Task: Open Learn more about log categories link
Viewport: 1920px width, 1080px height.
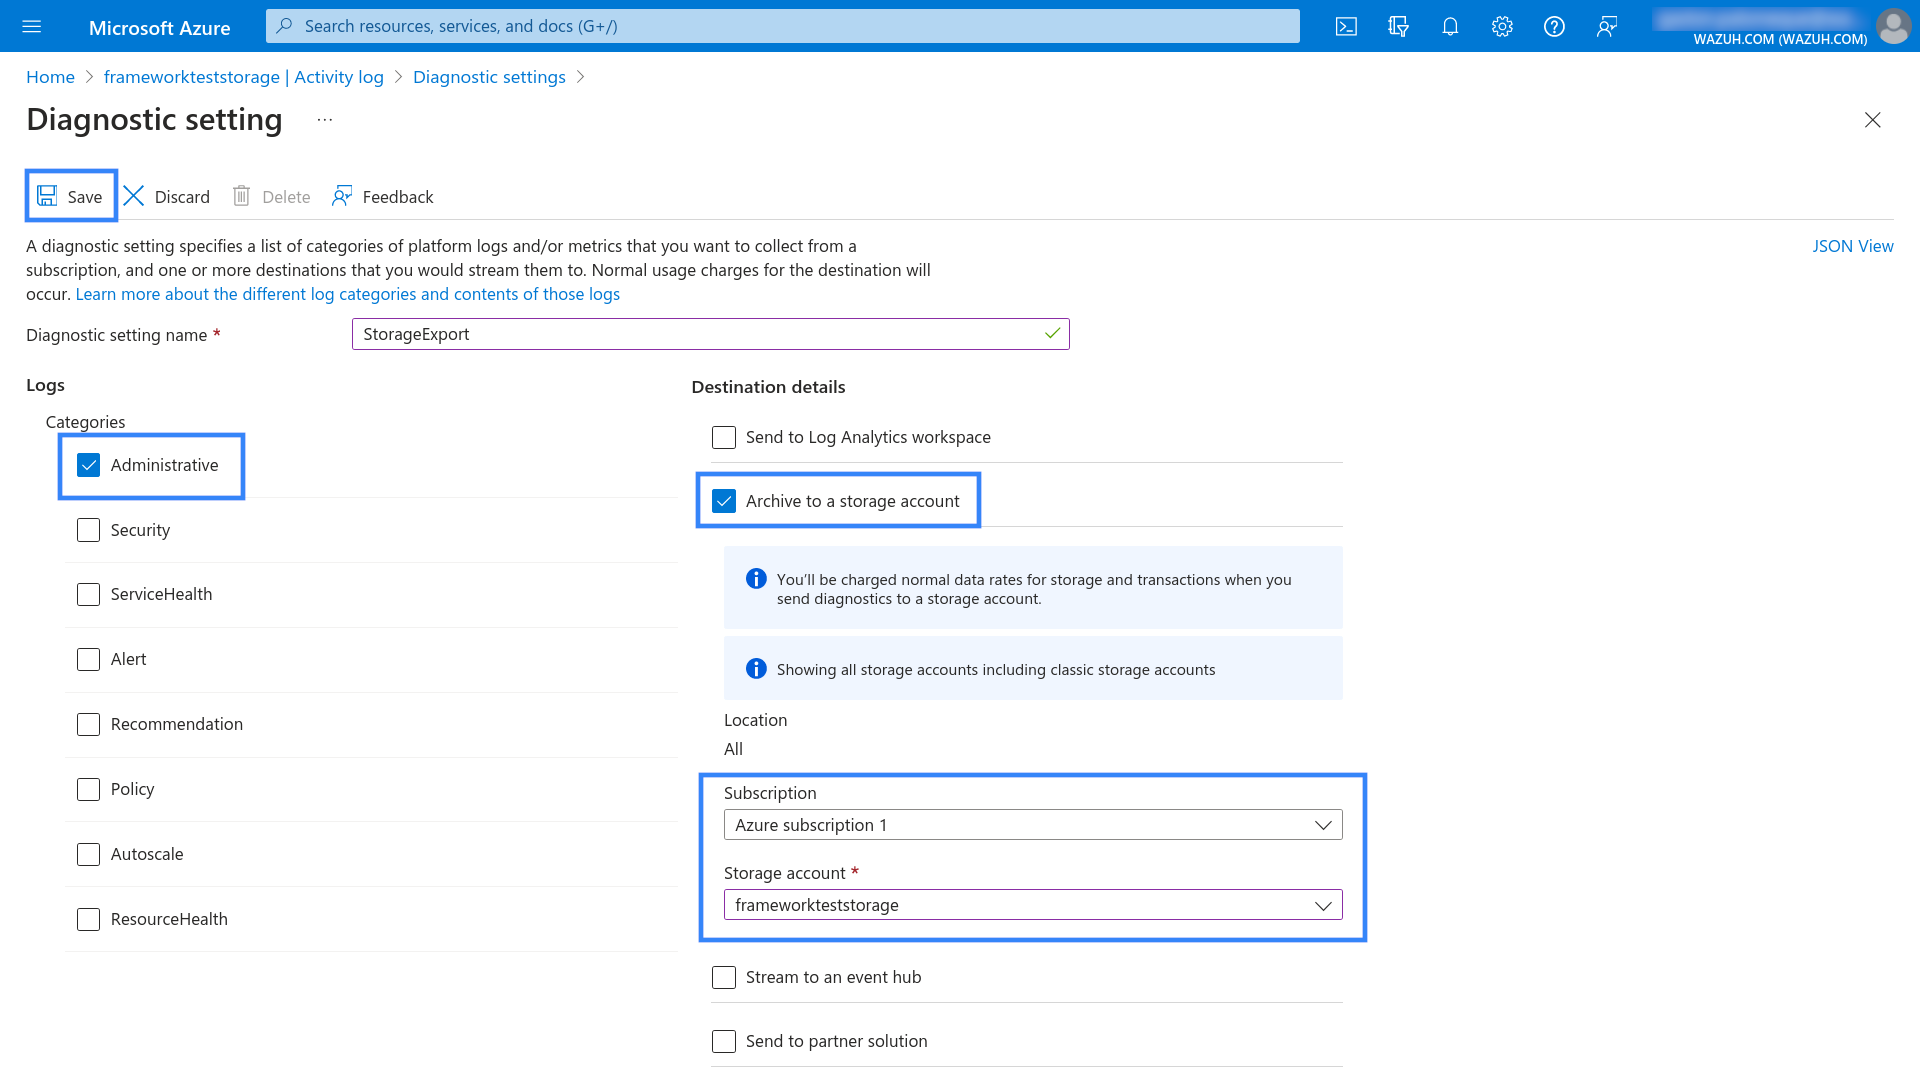Action: tap(347, 294)
